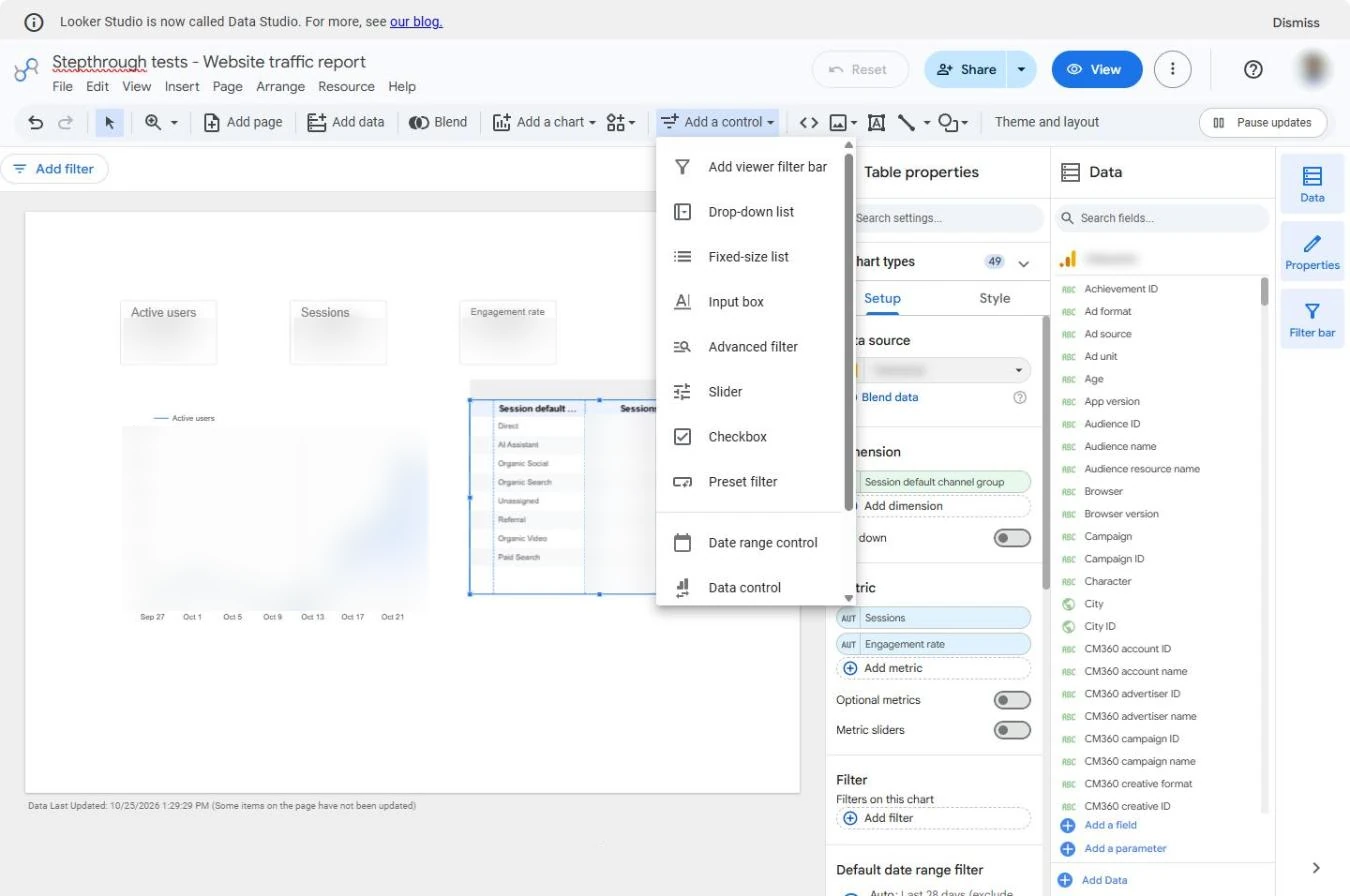Open the three-dot more options menu
Image resolution: width=1350 pixels, height=896 pixels.
(x=1173, y=69)
